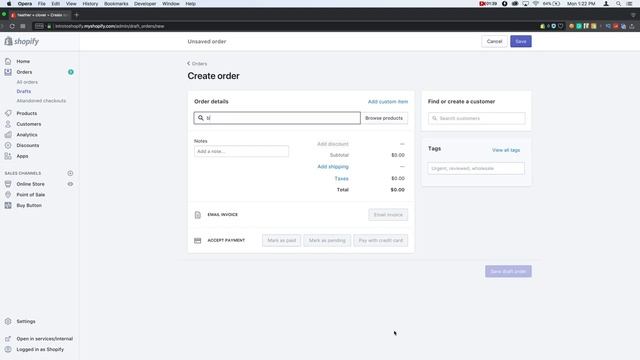Click the browser address bar
Viewport: 640px width, 360px height.
pos(286,26)
